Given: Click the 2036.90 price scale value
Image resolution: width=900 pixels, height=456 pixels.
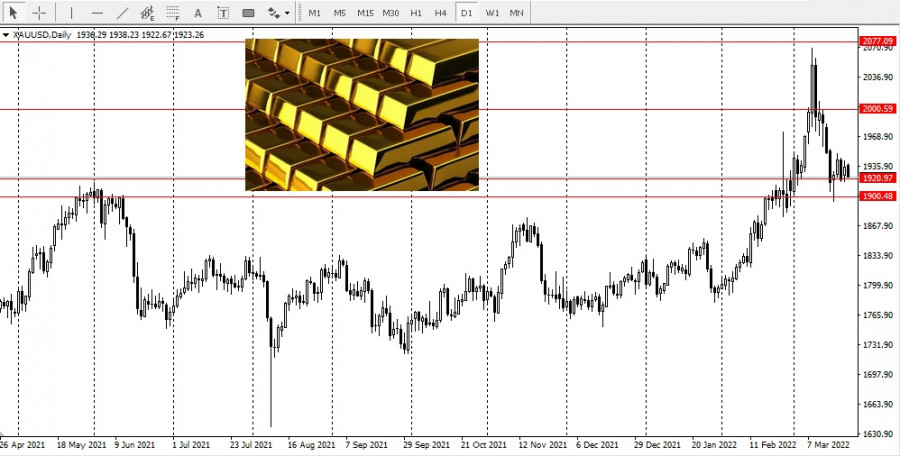Looking at the screenshot, I should click(x=878, y=77).
